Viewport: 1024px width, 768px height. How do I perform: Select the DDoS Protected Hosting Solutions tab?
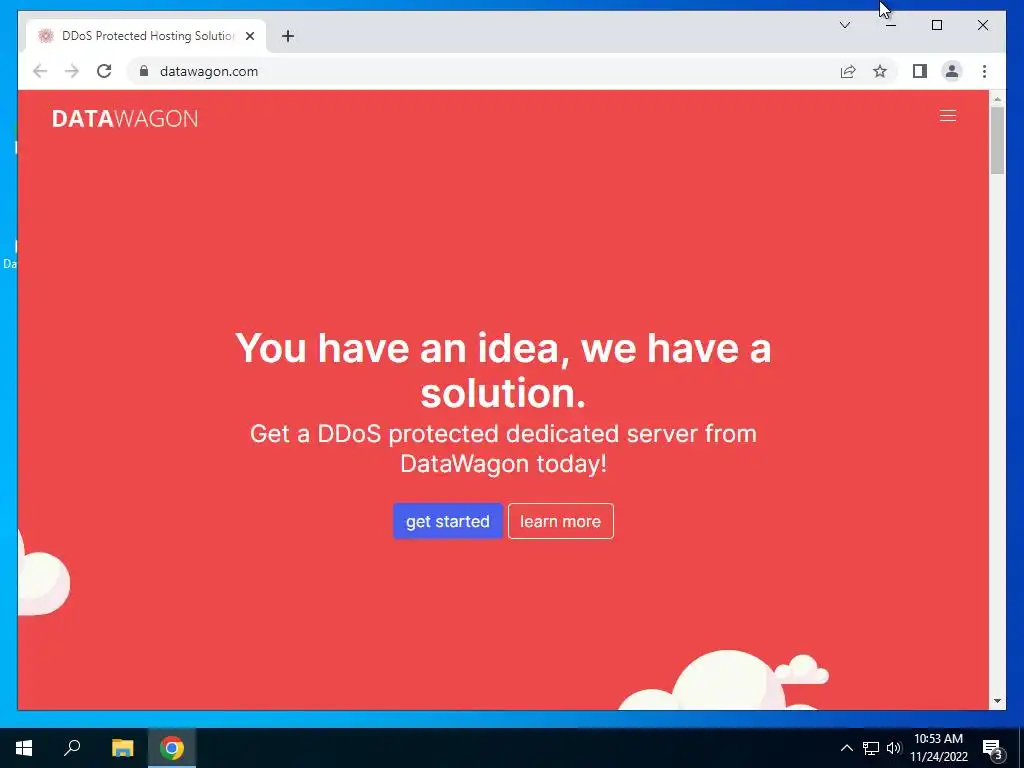coord(146,36)
